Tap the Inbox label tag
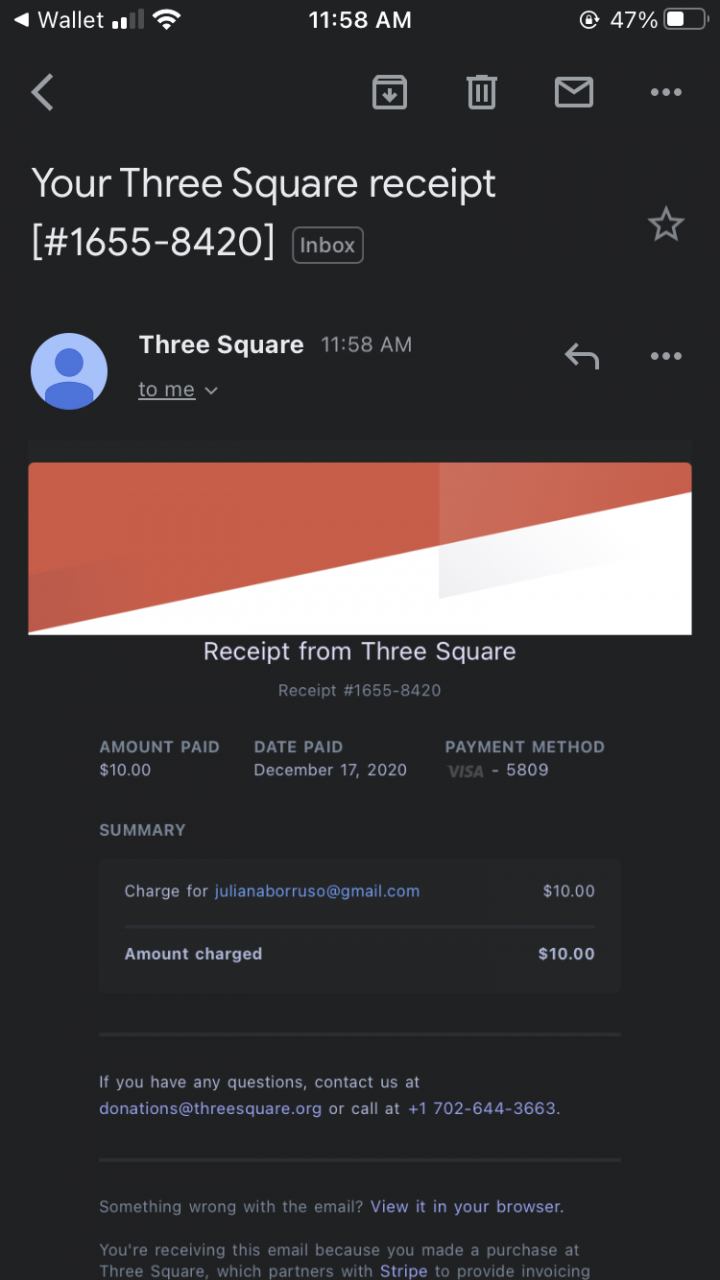 point(327,245)
